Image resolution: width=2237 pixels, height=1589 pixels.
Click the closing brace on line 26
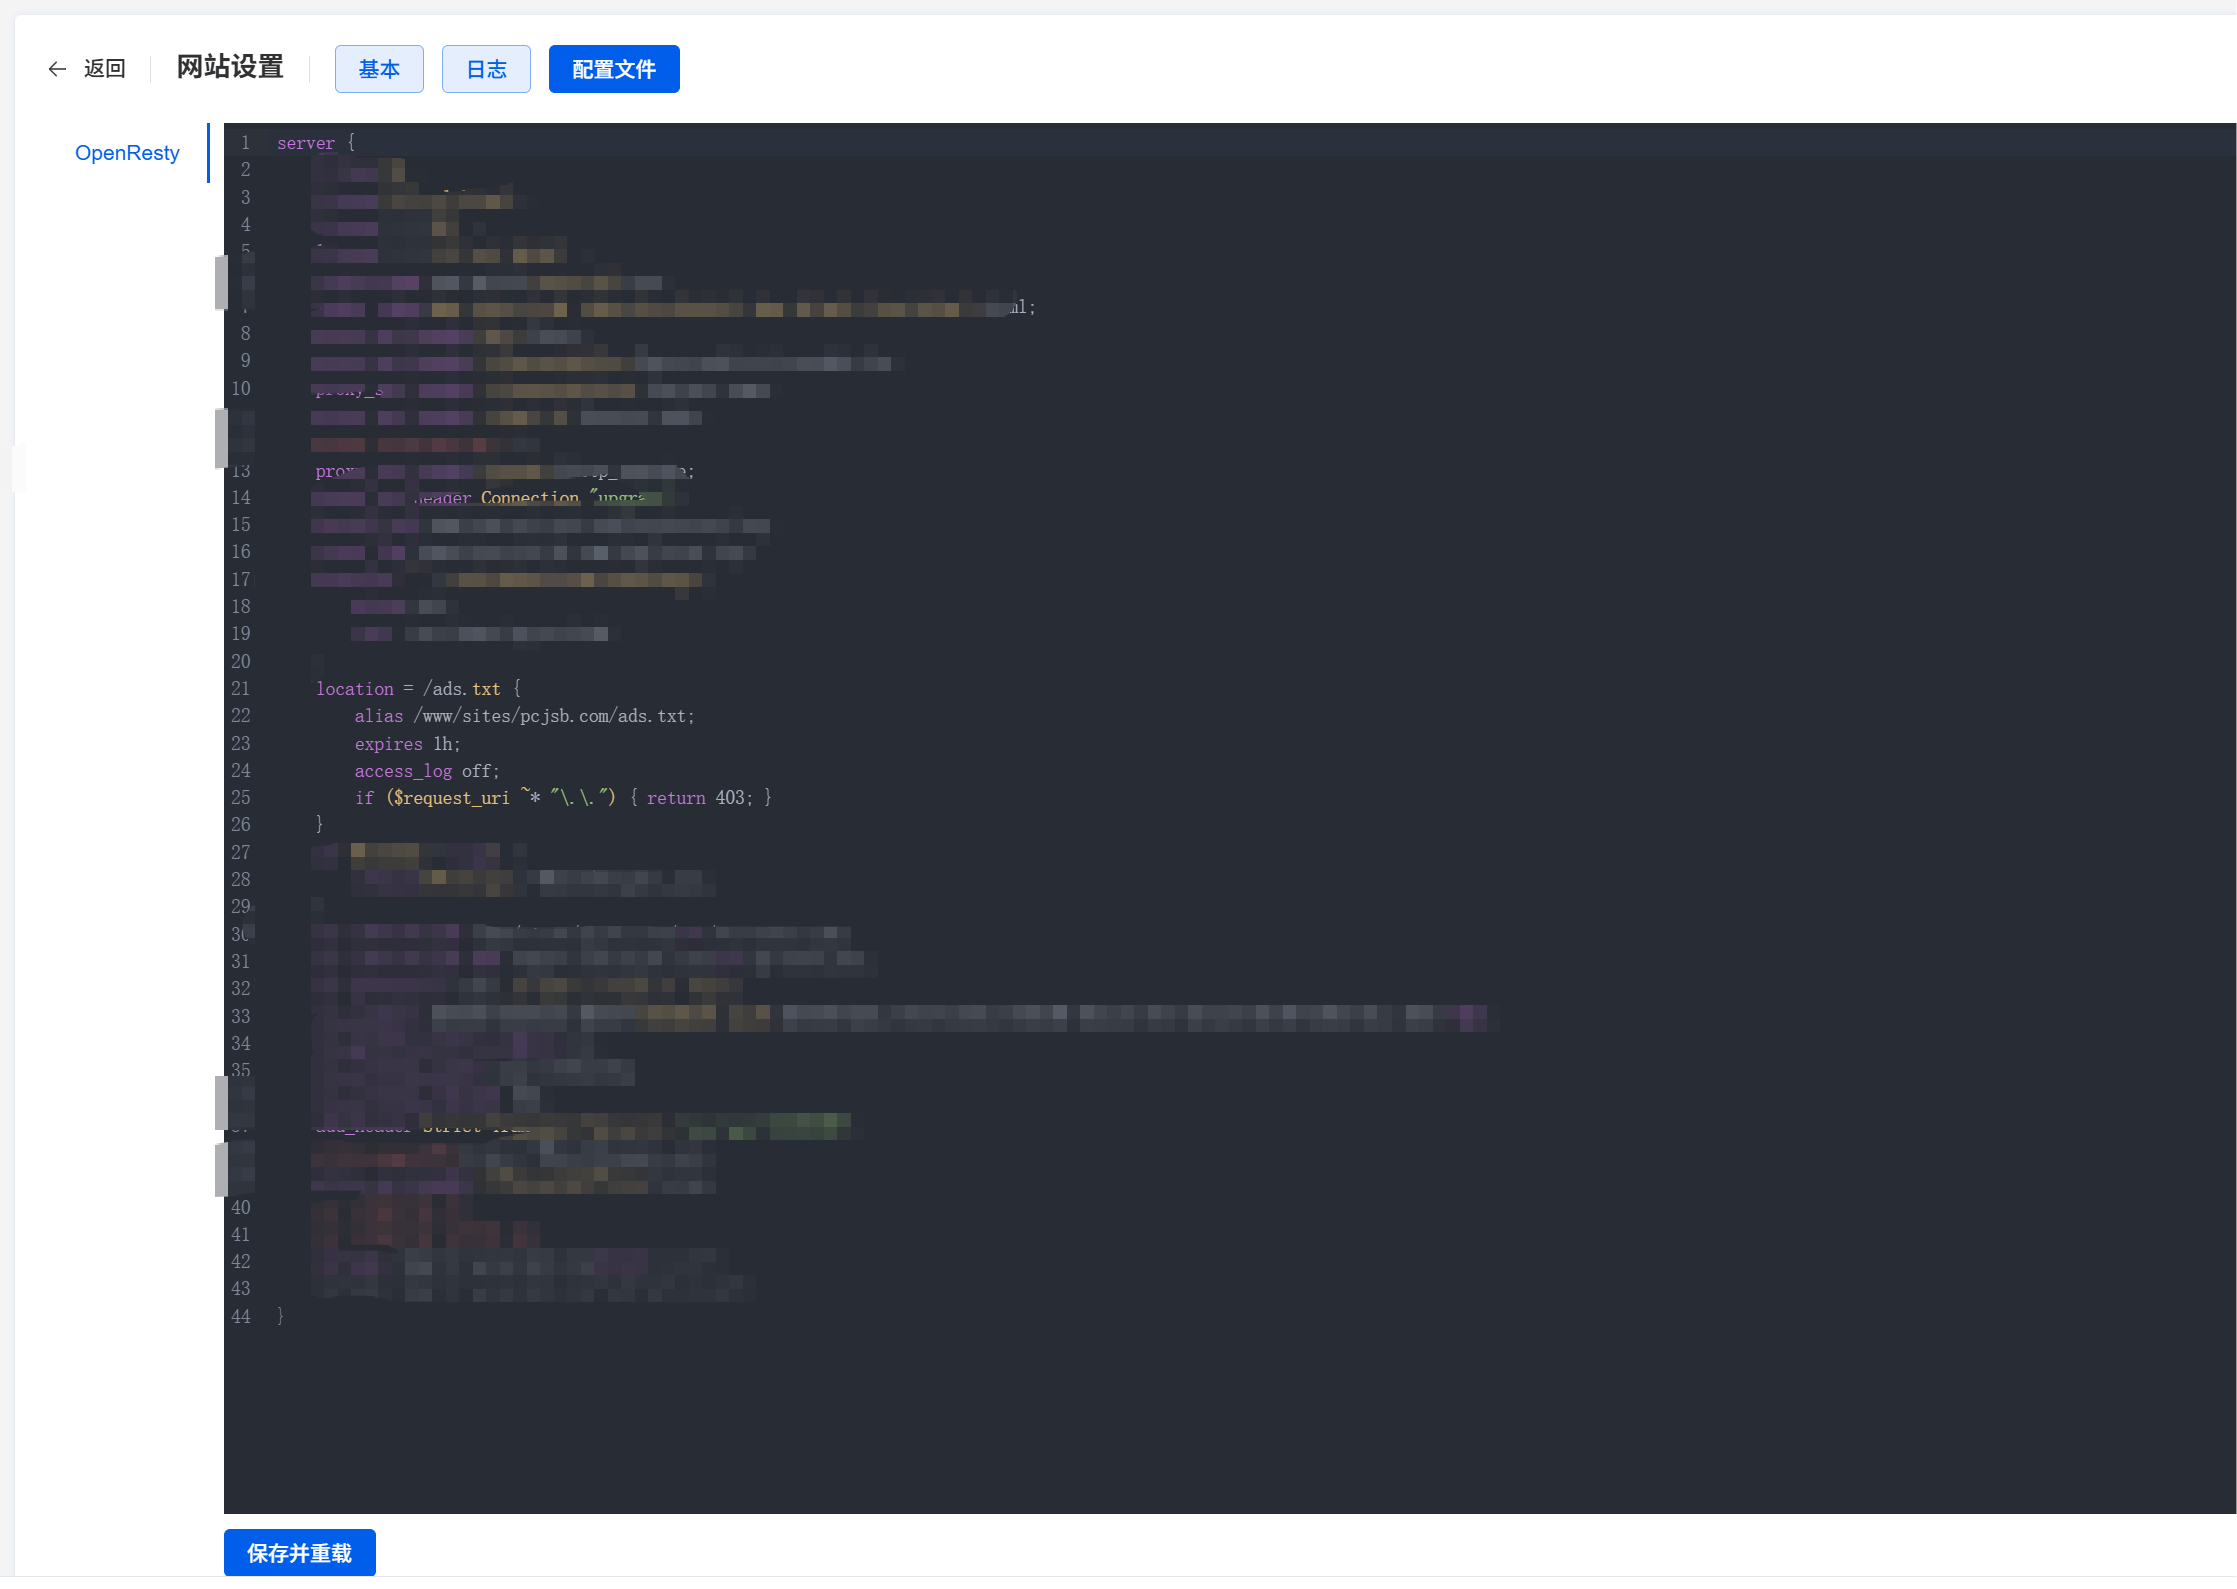(319, 824)
